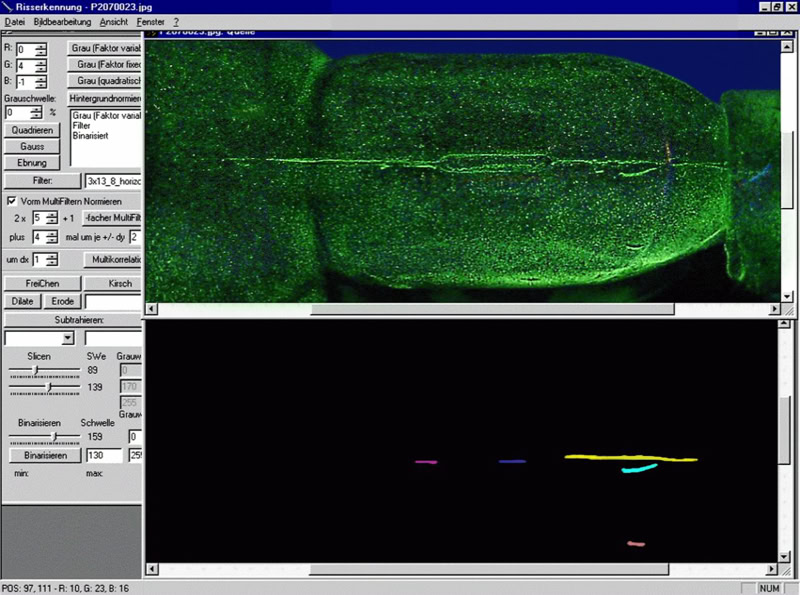Click the Risserkennung app icon in title bar

tap(8, 6)
